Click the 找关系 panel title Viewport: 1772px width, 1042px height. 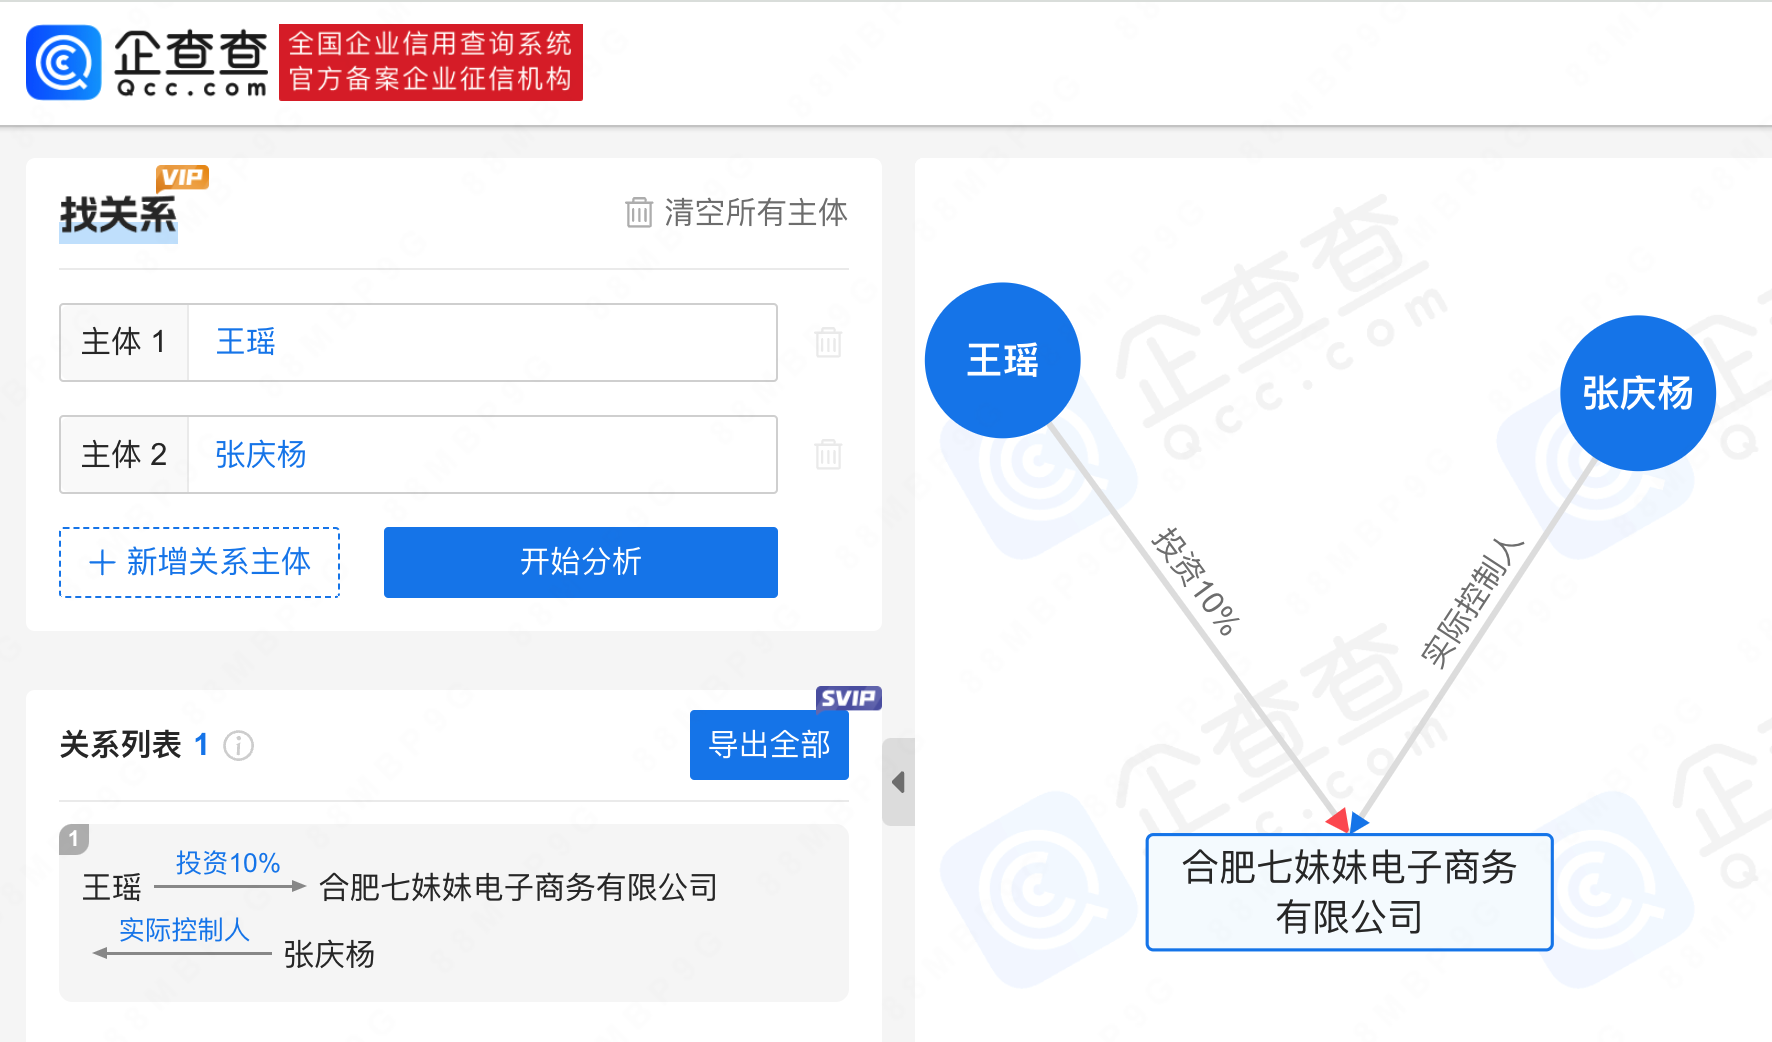point(118,215)
